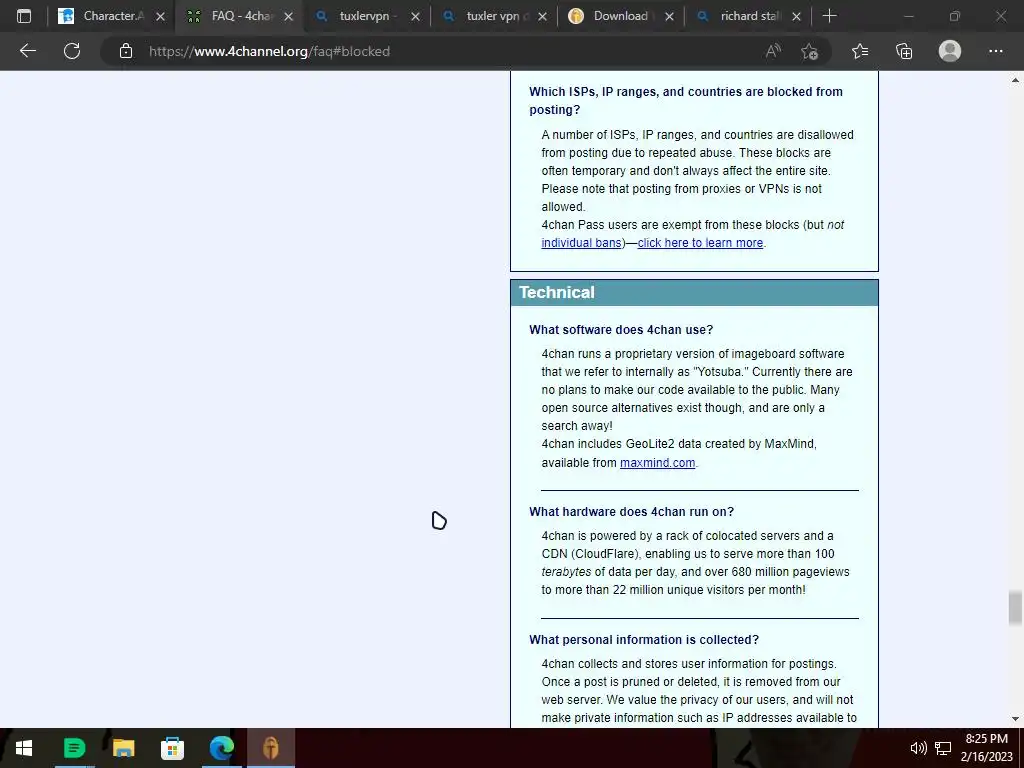This screenshot has height=768, width=1024.
Task: Open Microsoft Store from taskbar
Action: pos(172,748)
